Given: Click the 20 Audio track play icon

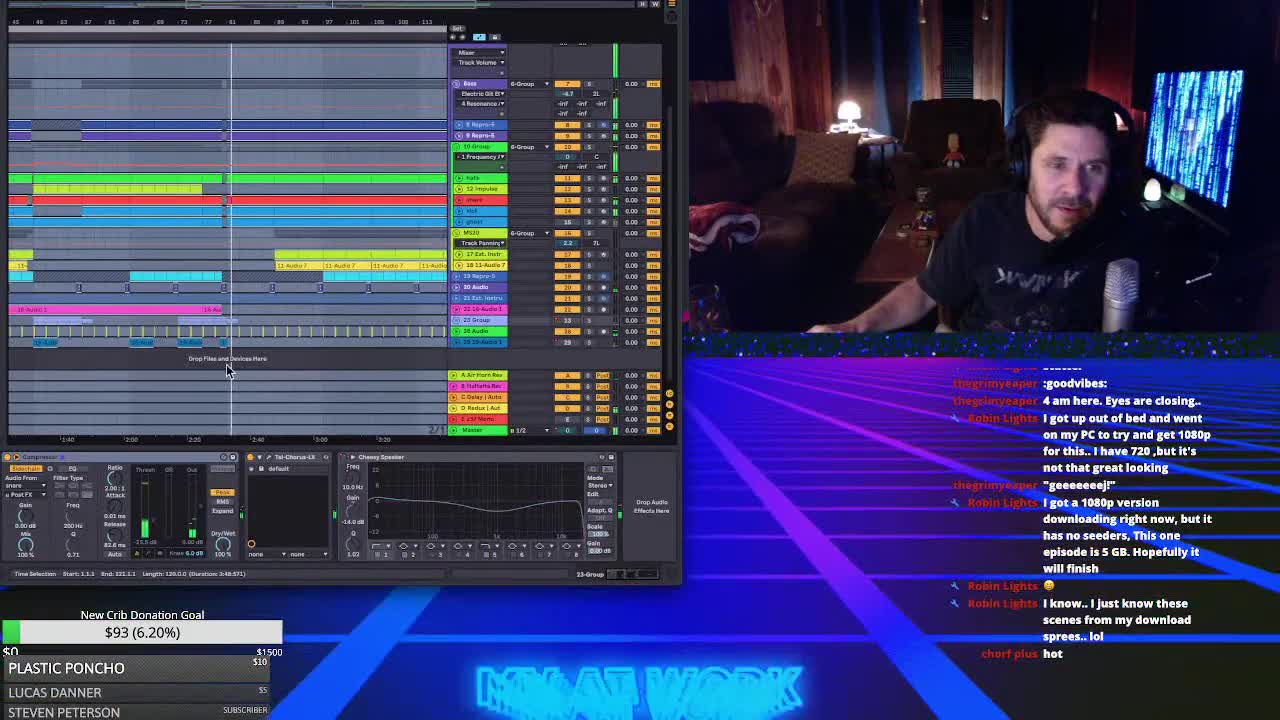Looking at the screenshot, I should tap(456, 287).
